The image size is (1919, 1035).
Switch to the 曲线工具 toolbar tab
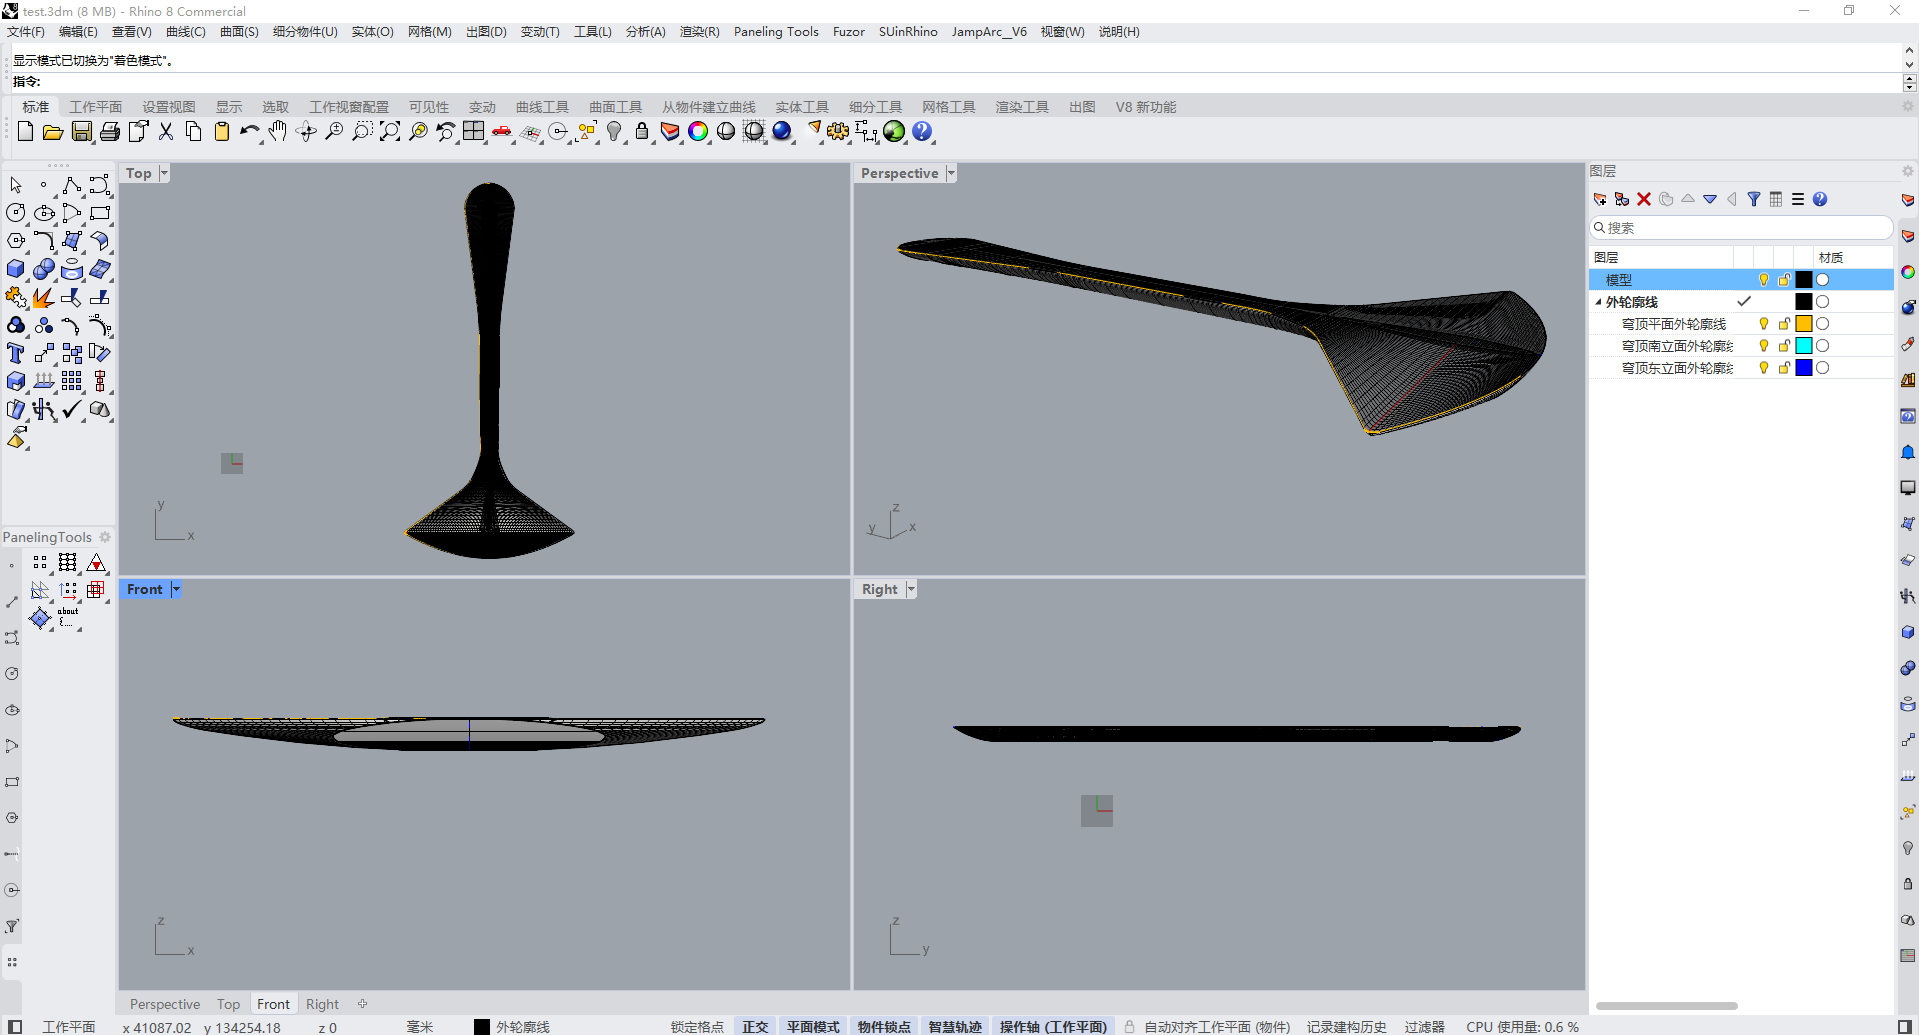(542, 107)
